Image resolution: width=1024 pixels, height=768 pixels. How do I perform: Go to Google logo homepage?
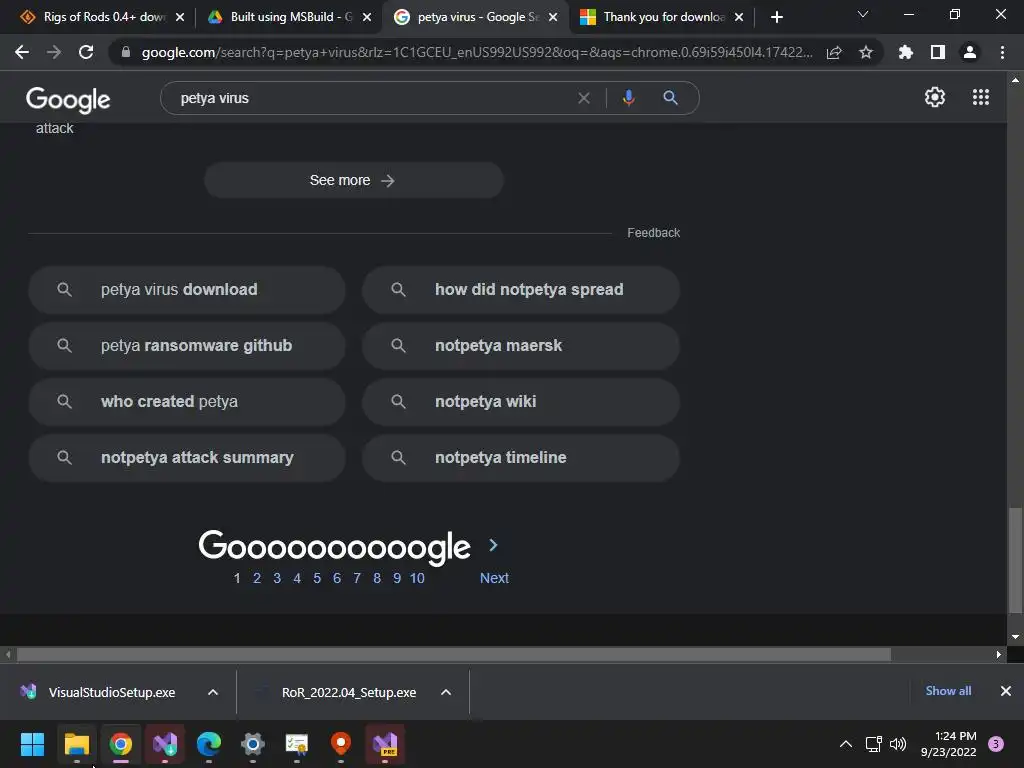coord(68,99)
